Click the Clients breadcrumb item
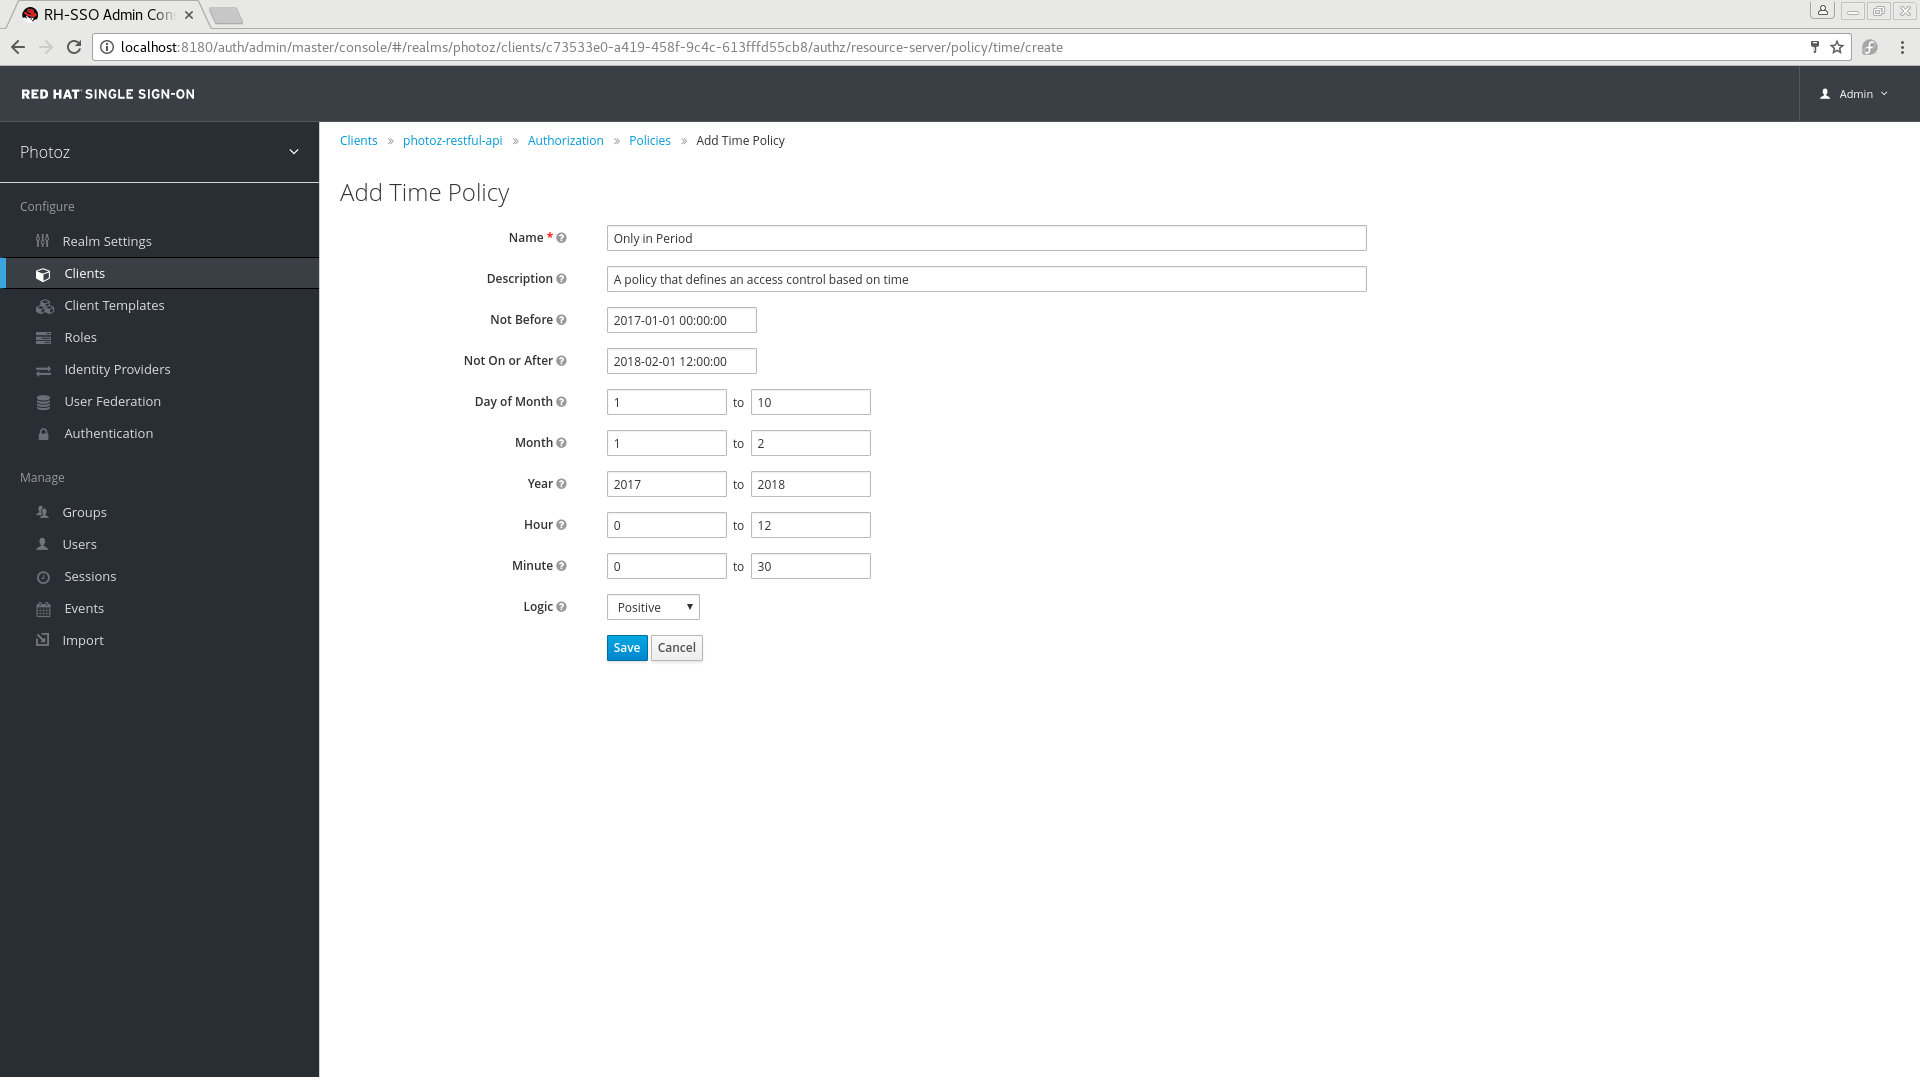 (x=359, y=140)
